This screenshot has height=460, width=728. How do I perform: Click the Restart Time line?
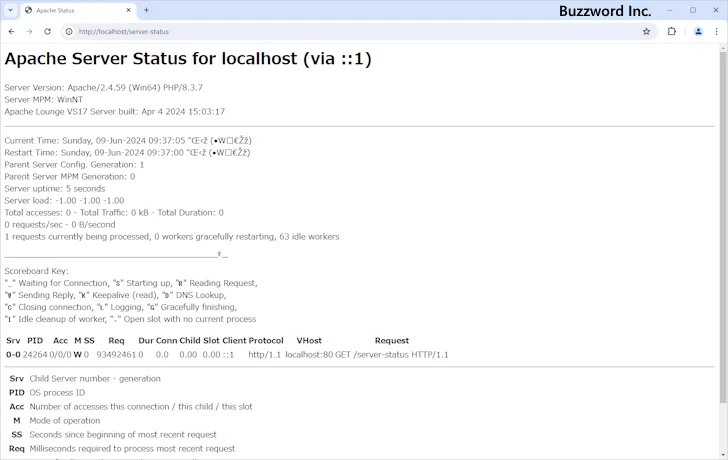[127, 152]
